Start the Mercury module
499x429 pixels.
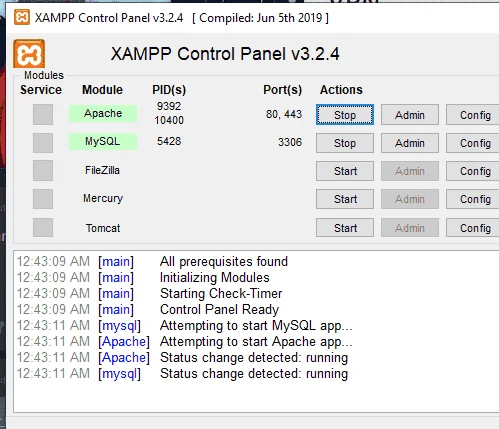click(345, 199)
